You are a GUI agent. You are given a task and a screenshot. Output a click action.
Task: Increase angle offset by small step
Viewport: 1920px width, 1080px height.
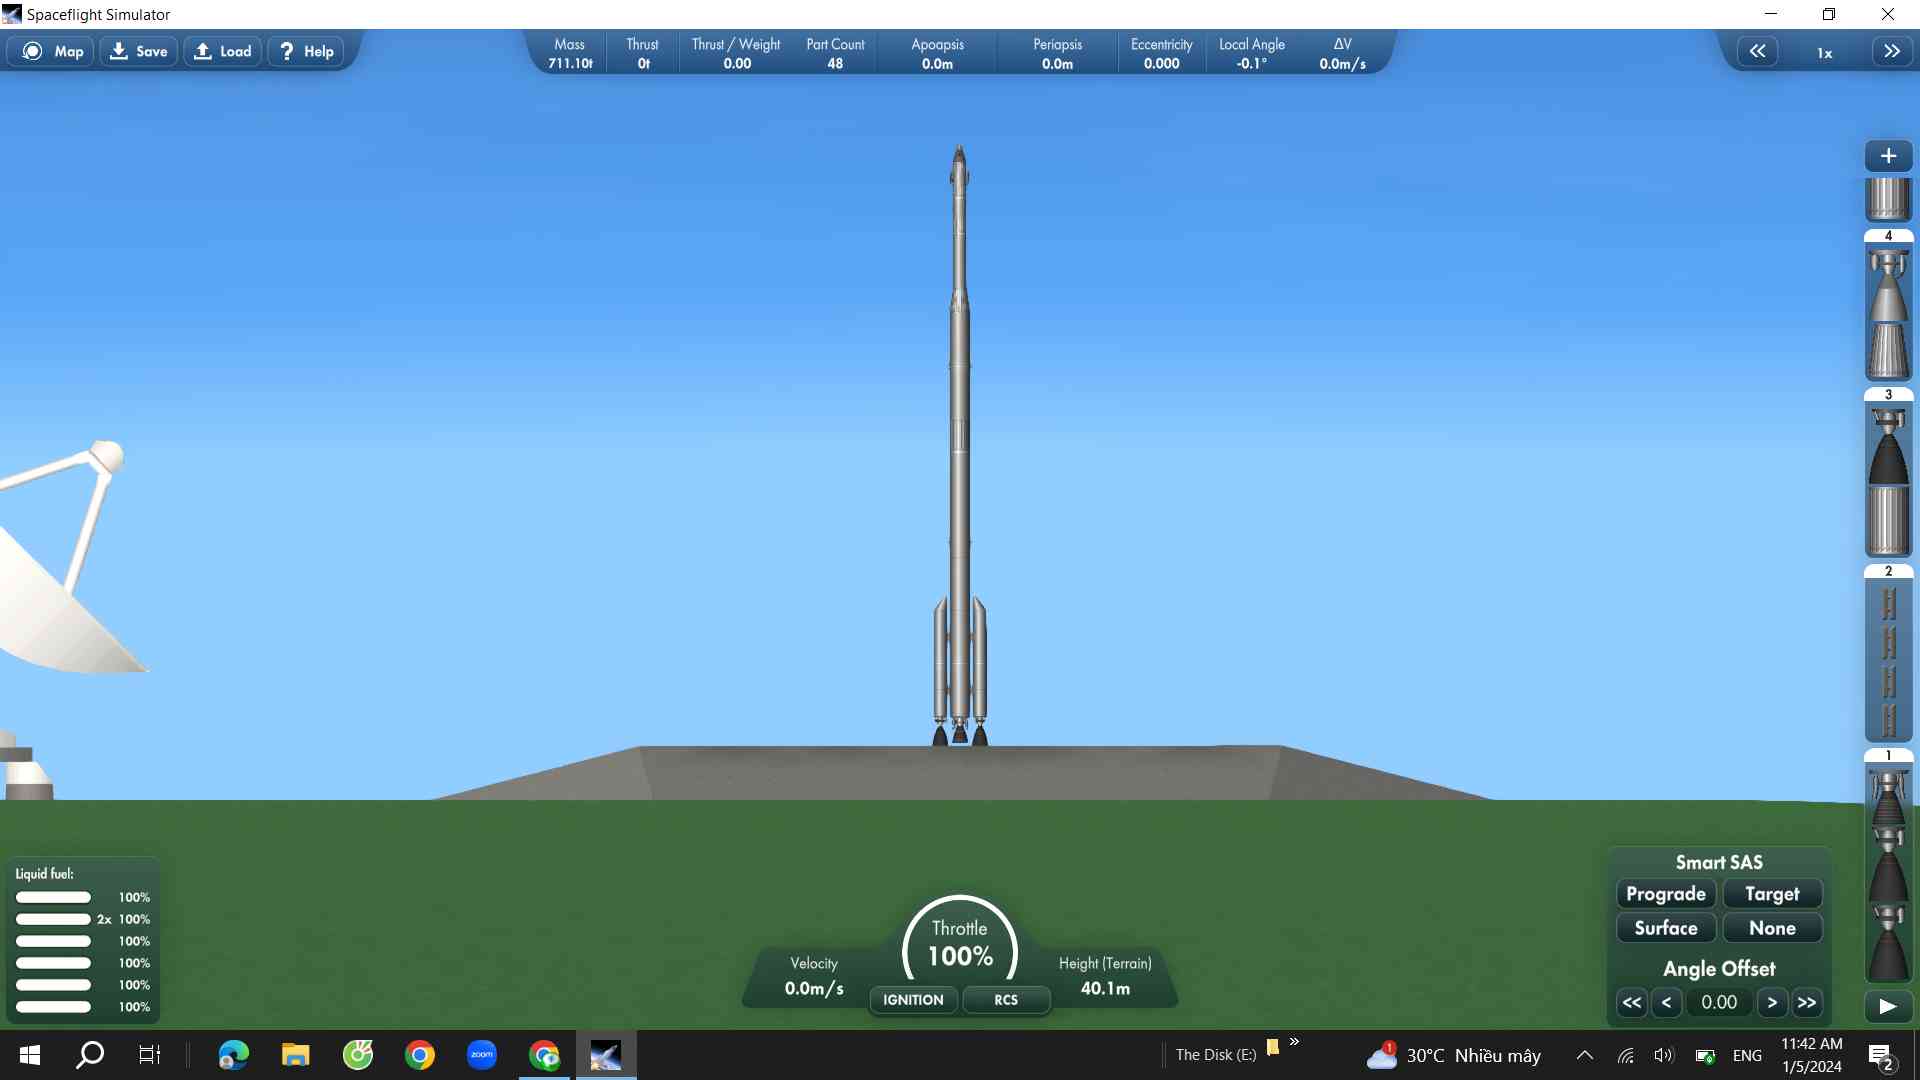pyautogui.click(x=1772, y=1002)
